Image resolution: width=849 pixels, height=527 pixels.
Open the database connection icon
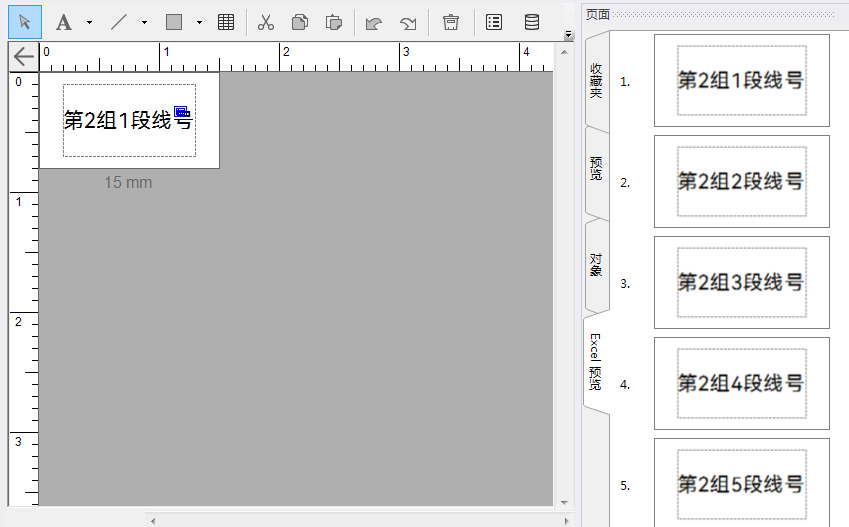[x=532, y=22]
